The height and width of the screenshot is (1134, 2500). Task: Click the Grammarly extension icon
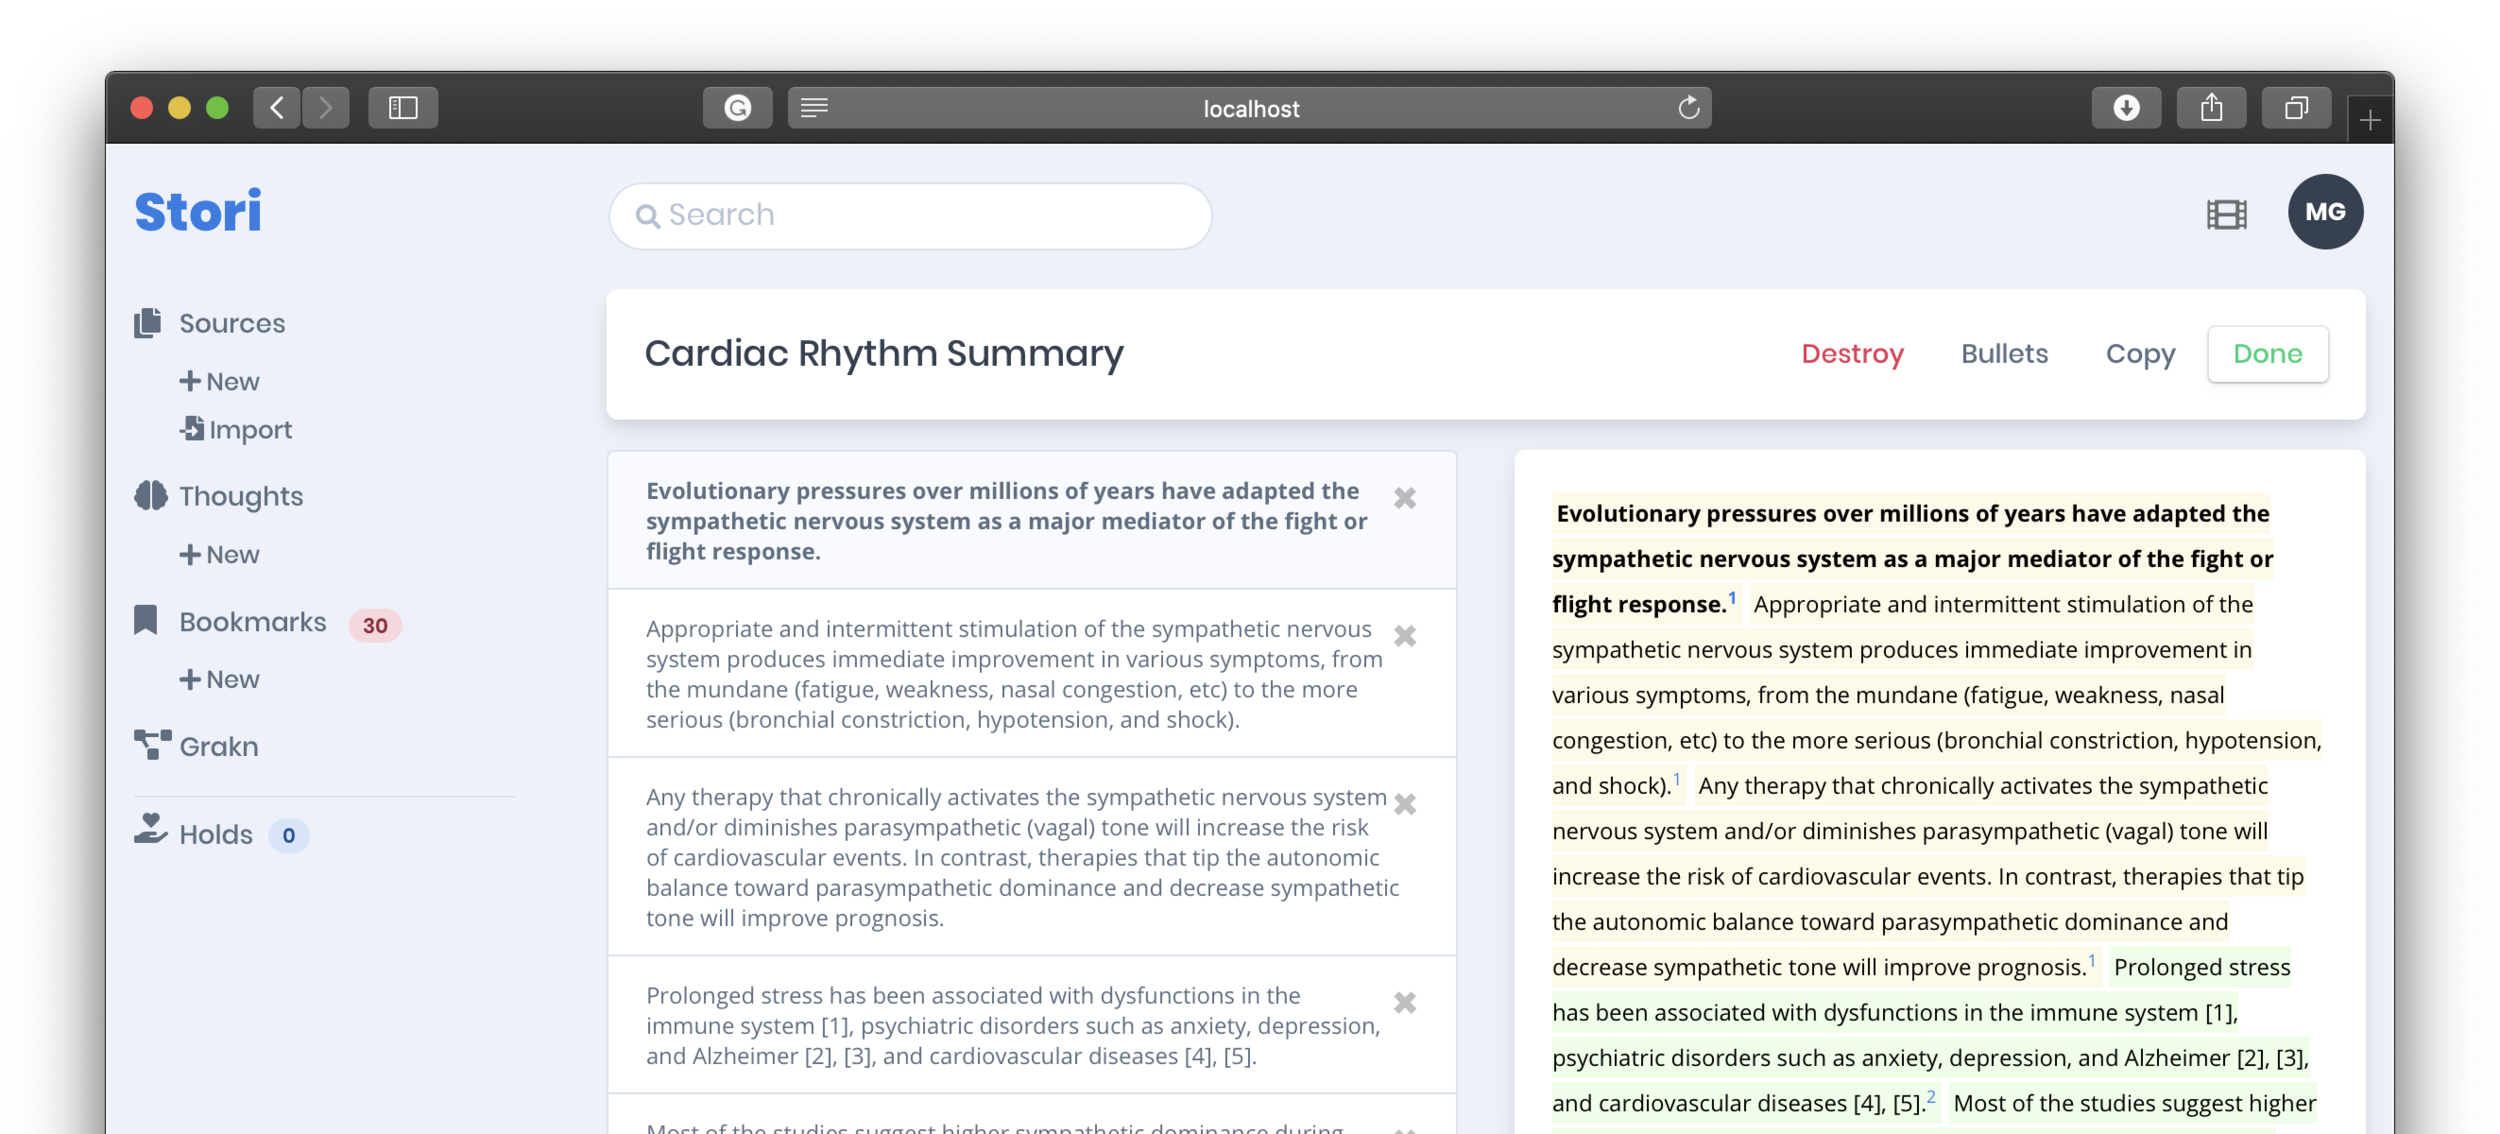point(738,108)
